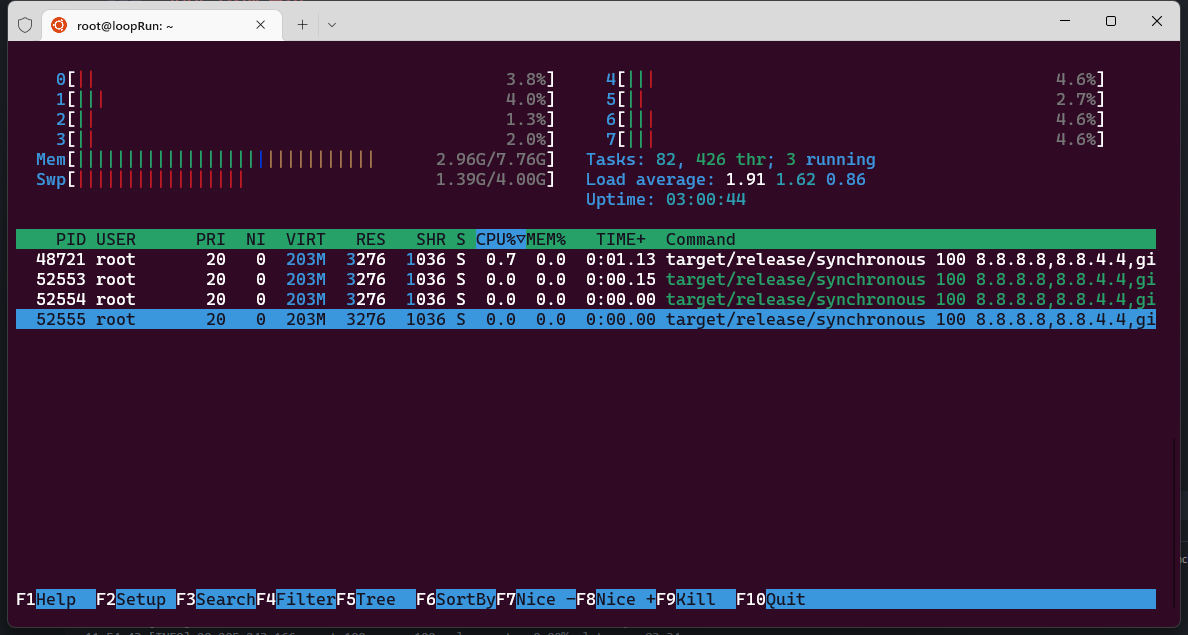Click the S state column header
This screenshot has height=635, width=1188.
[461, 239]
